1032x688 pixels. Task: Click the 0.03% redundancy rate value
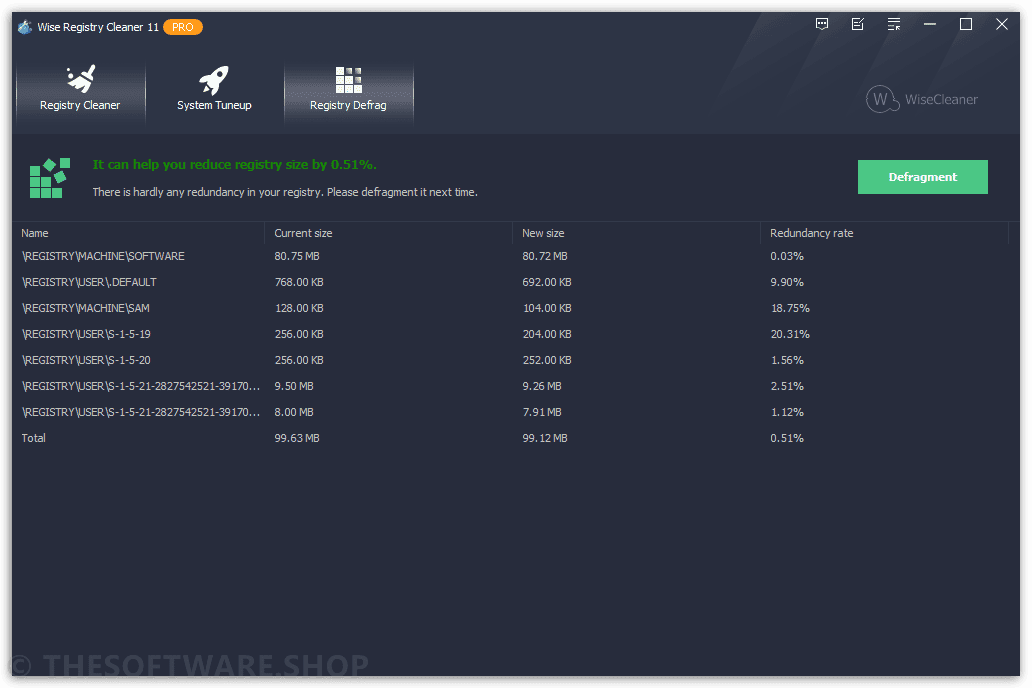point(787,256)
